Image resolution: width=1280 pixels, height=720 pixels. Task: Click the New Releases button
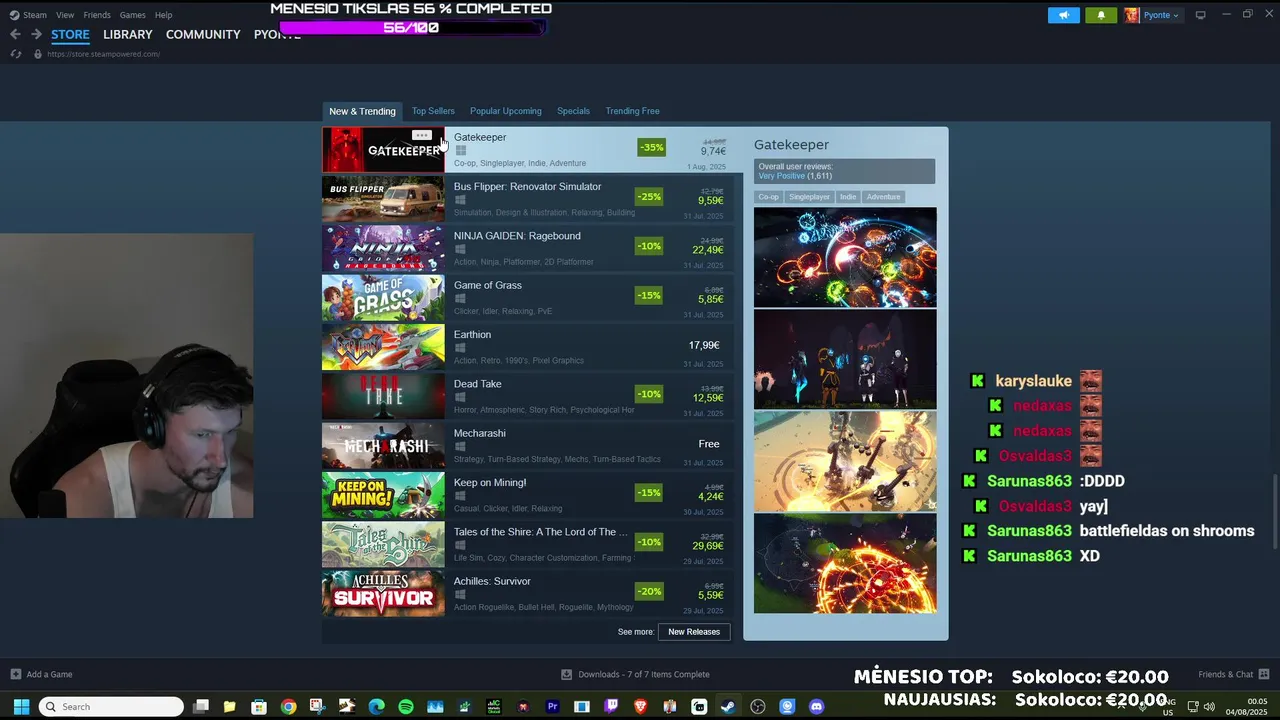694,632
